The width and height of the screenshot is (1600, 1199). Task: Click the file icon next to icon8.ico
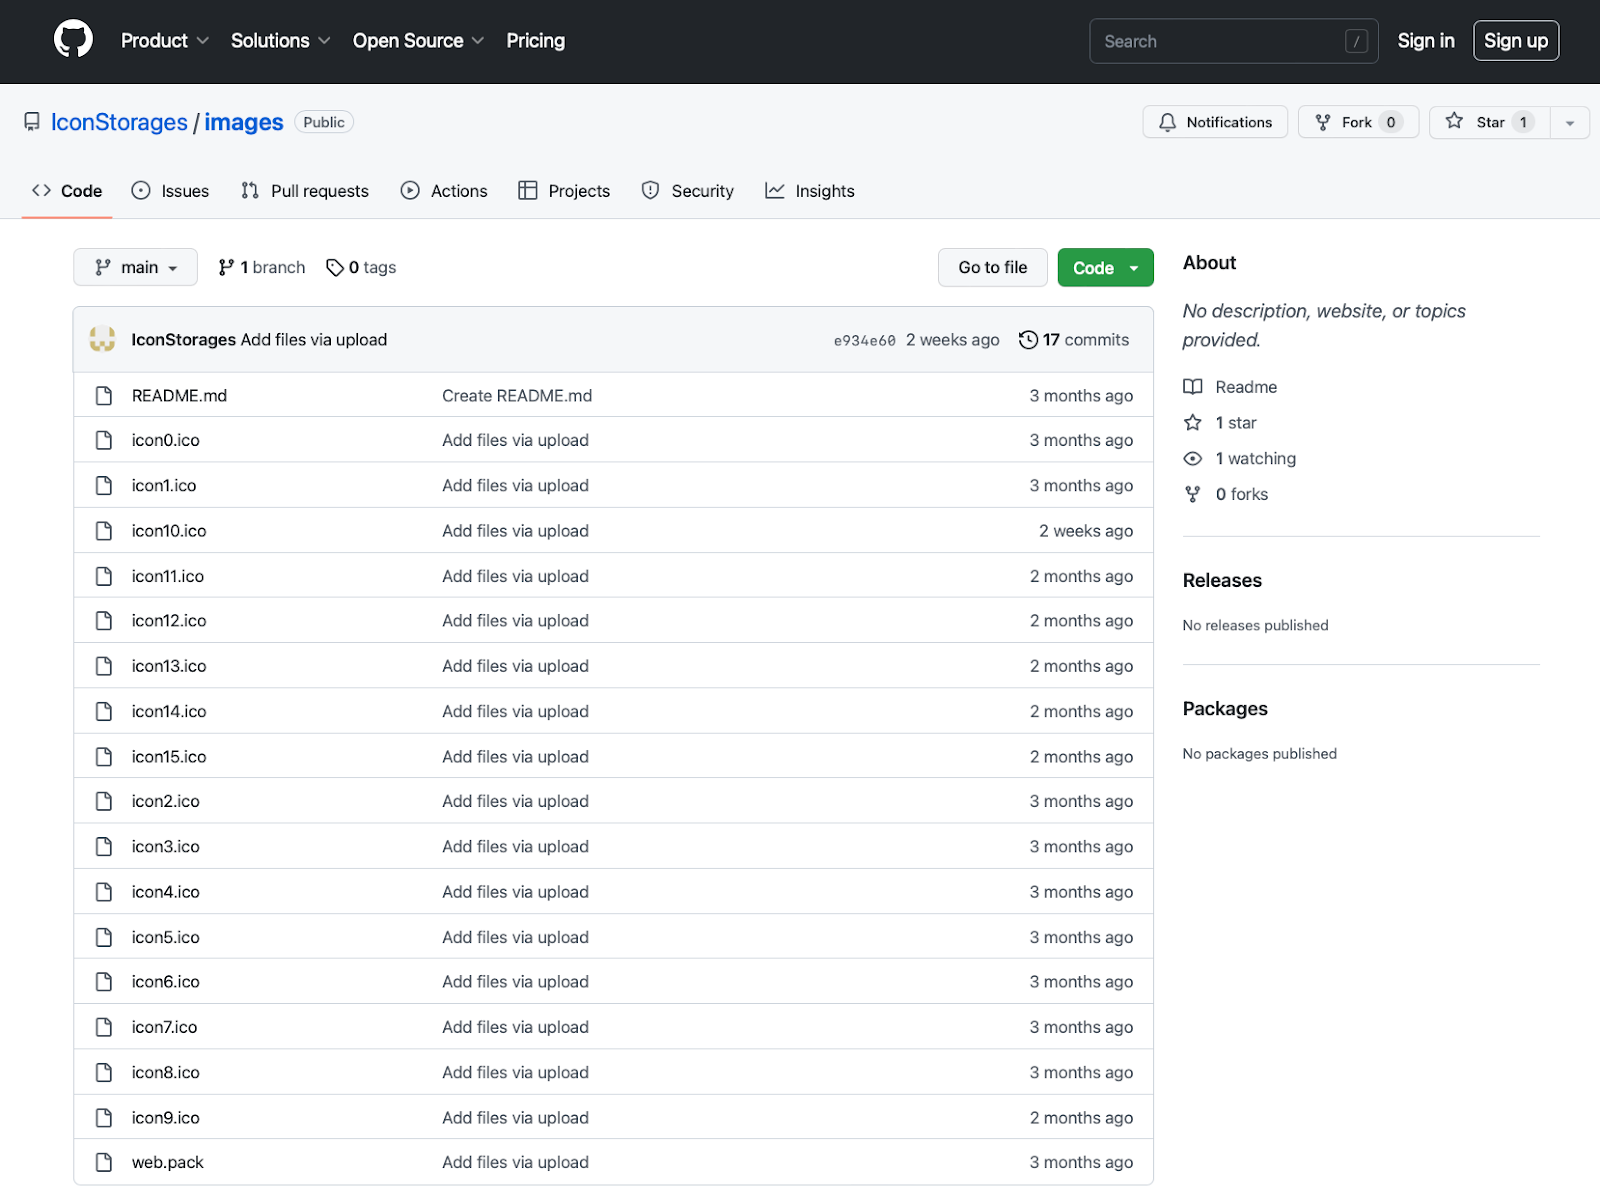coord(104,1072)
